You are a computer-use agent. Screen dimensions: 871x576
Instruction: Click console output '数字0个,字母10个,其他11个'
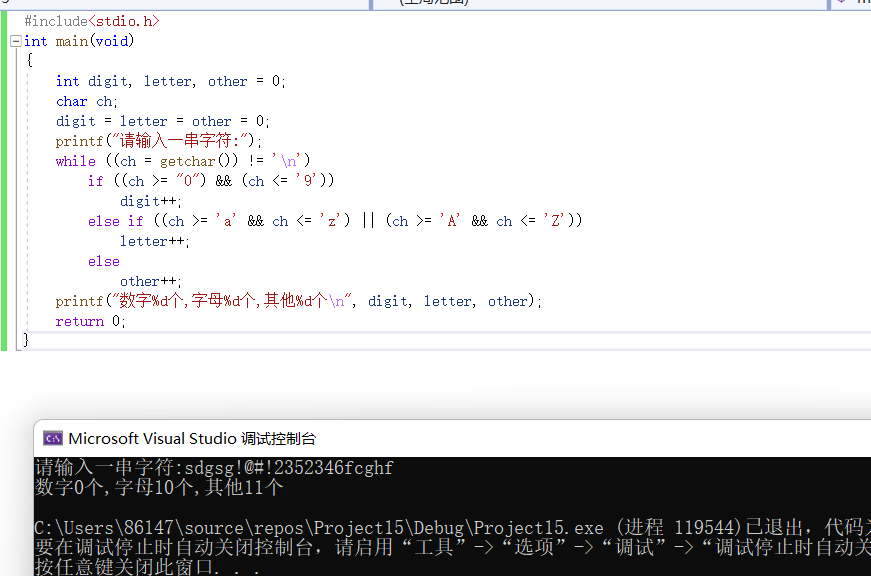tap(159, 488)
